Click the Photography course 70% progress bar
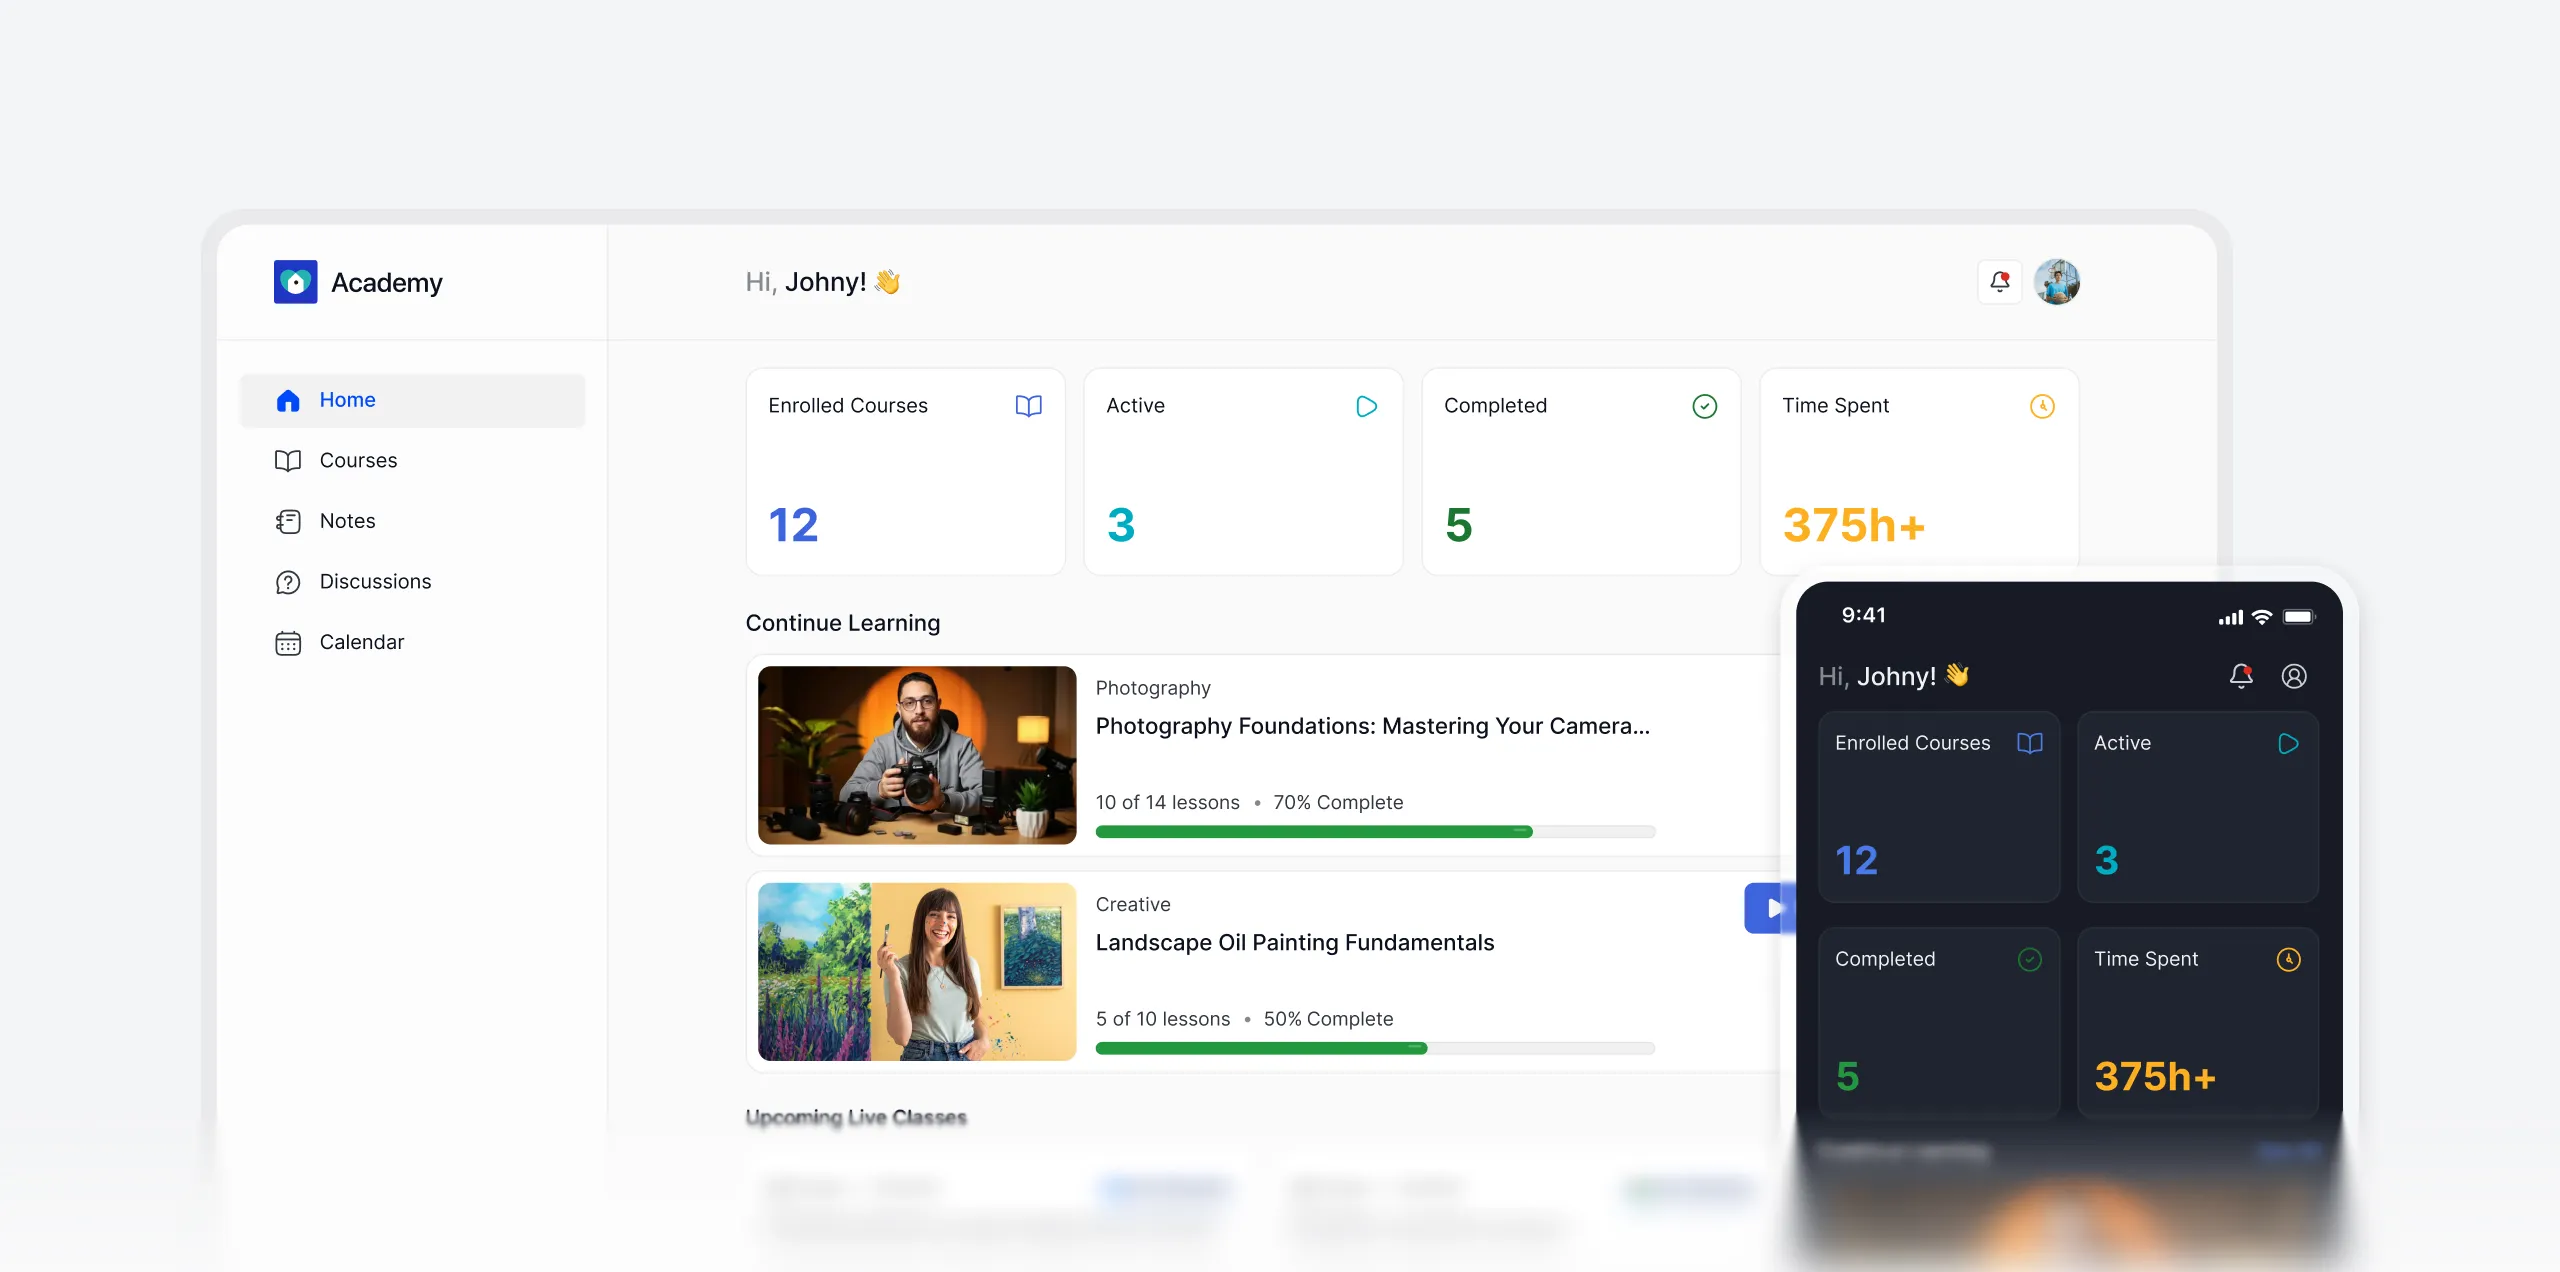The width and height of the screenshot is (2560, 1272). (1376, 832)
